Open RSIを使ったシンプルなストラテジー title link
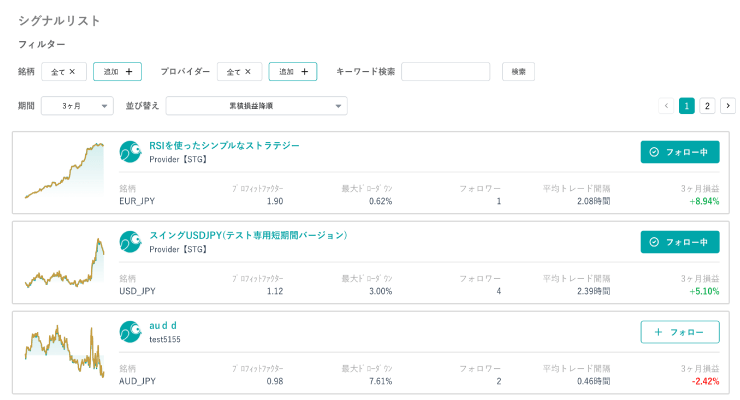Image resolution: width=740 pixels, height=400 pixels. click(224, 145)
